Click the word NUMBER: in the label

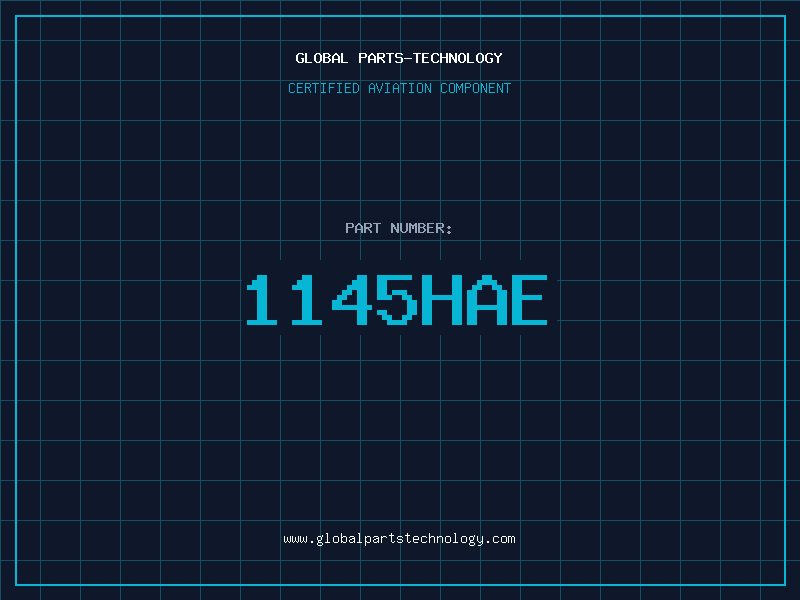point(421,228)
